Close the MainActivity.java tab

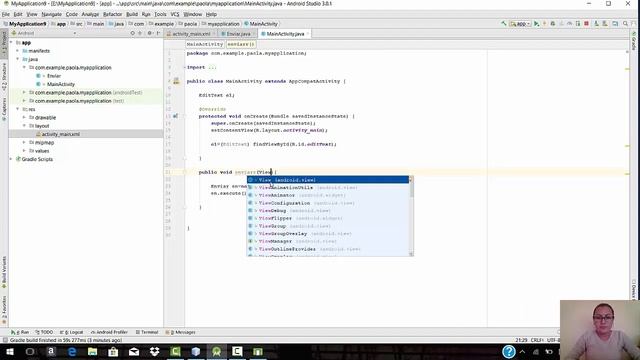[x=308, y=33]
